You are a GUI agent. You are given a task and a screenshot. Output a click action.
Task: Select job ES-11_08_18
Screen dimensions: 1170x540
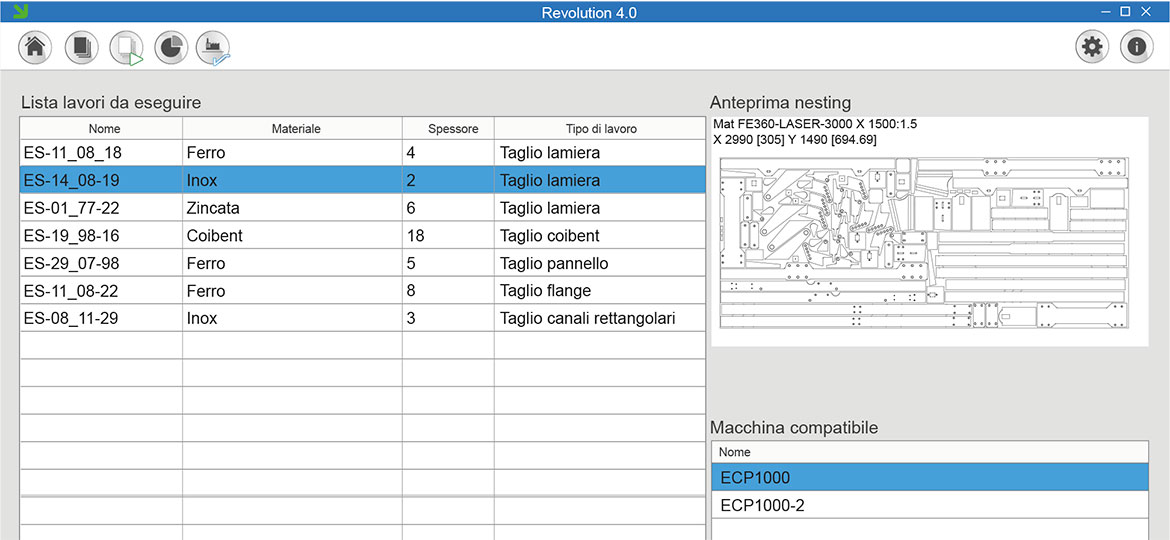pos(363,153)
